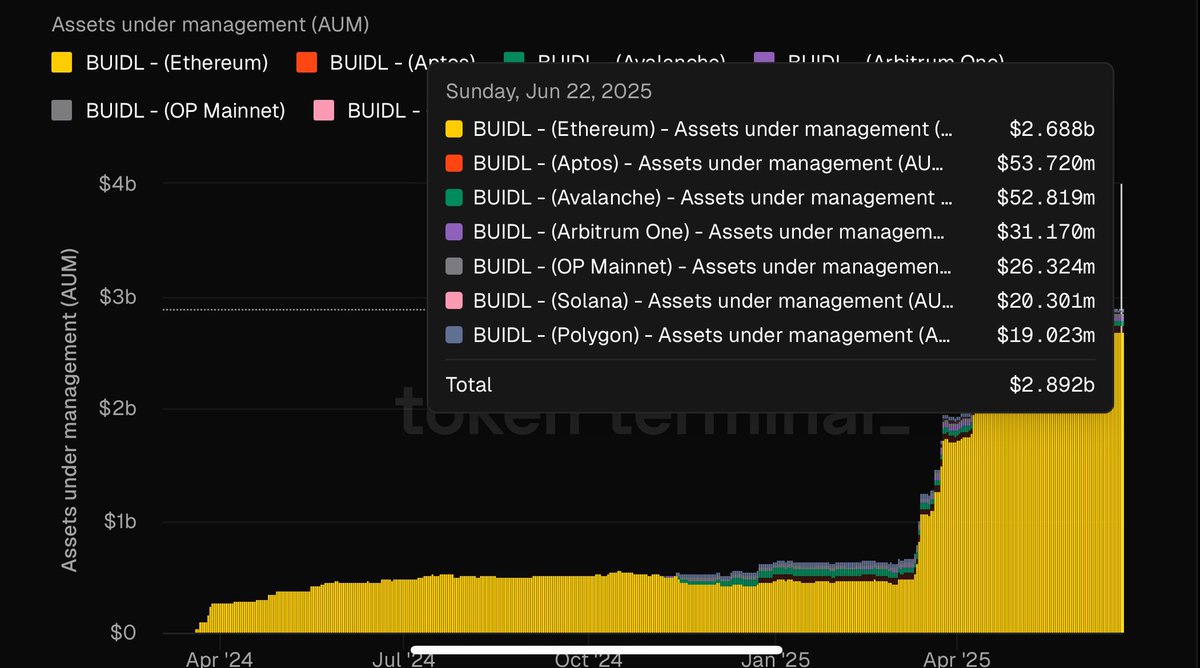The height and width of the screenshot is (668, 1200).
Task: Click the BUIDL - (Solana) tooltip row label
Action: [713, 300]
